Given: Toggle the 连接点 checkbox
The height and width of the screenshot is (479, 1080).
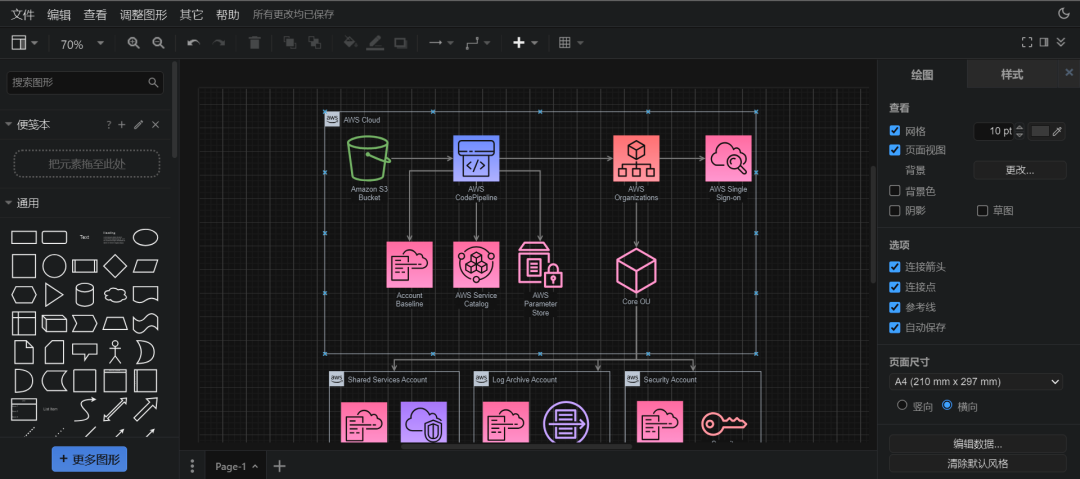Looking at the screenshot, I should [895, 287].
